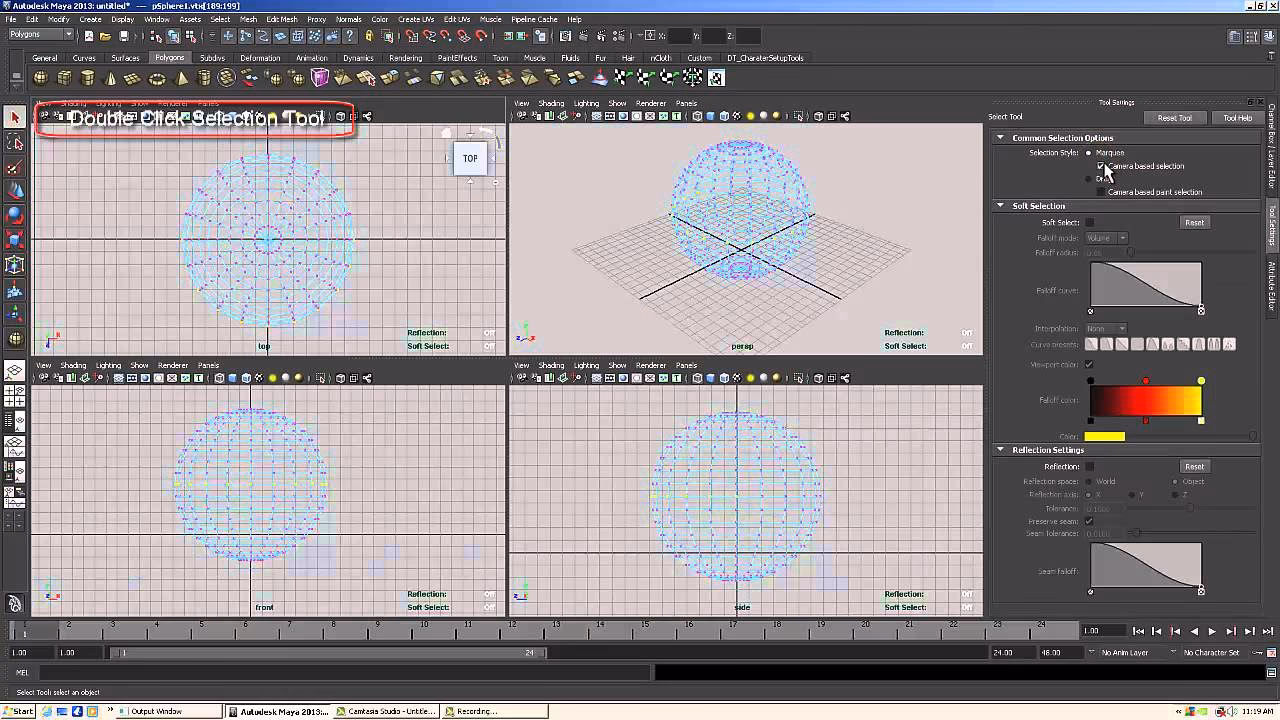This screenshot has height=720, width=1280.
Task: Click the Open Scene folder icon
Action: [105, 36]
